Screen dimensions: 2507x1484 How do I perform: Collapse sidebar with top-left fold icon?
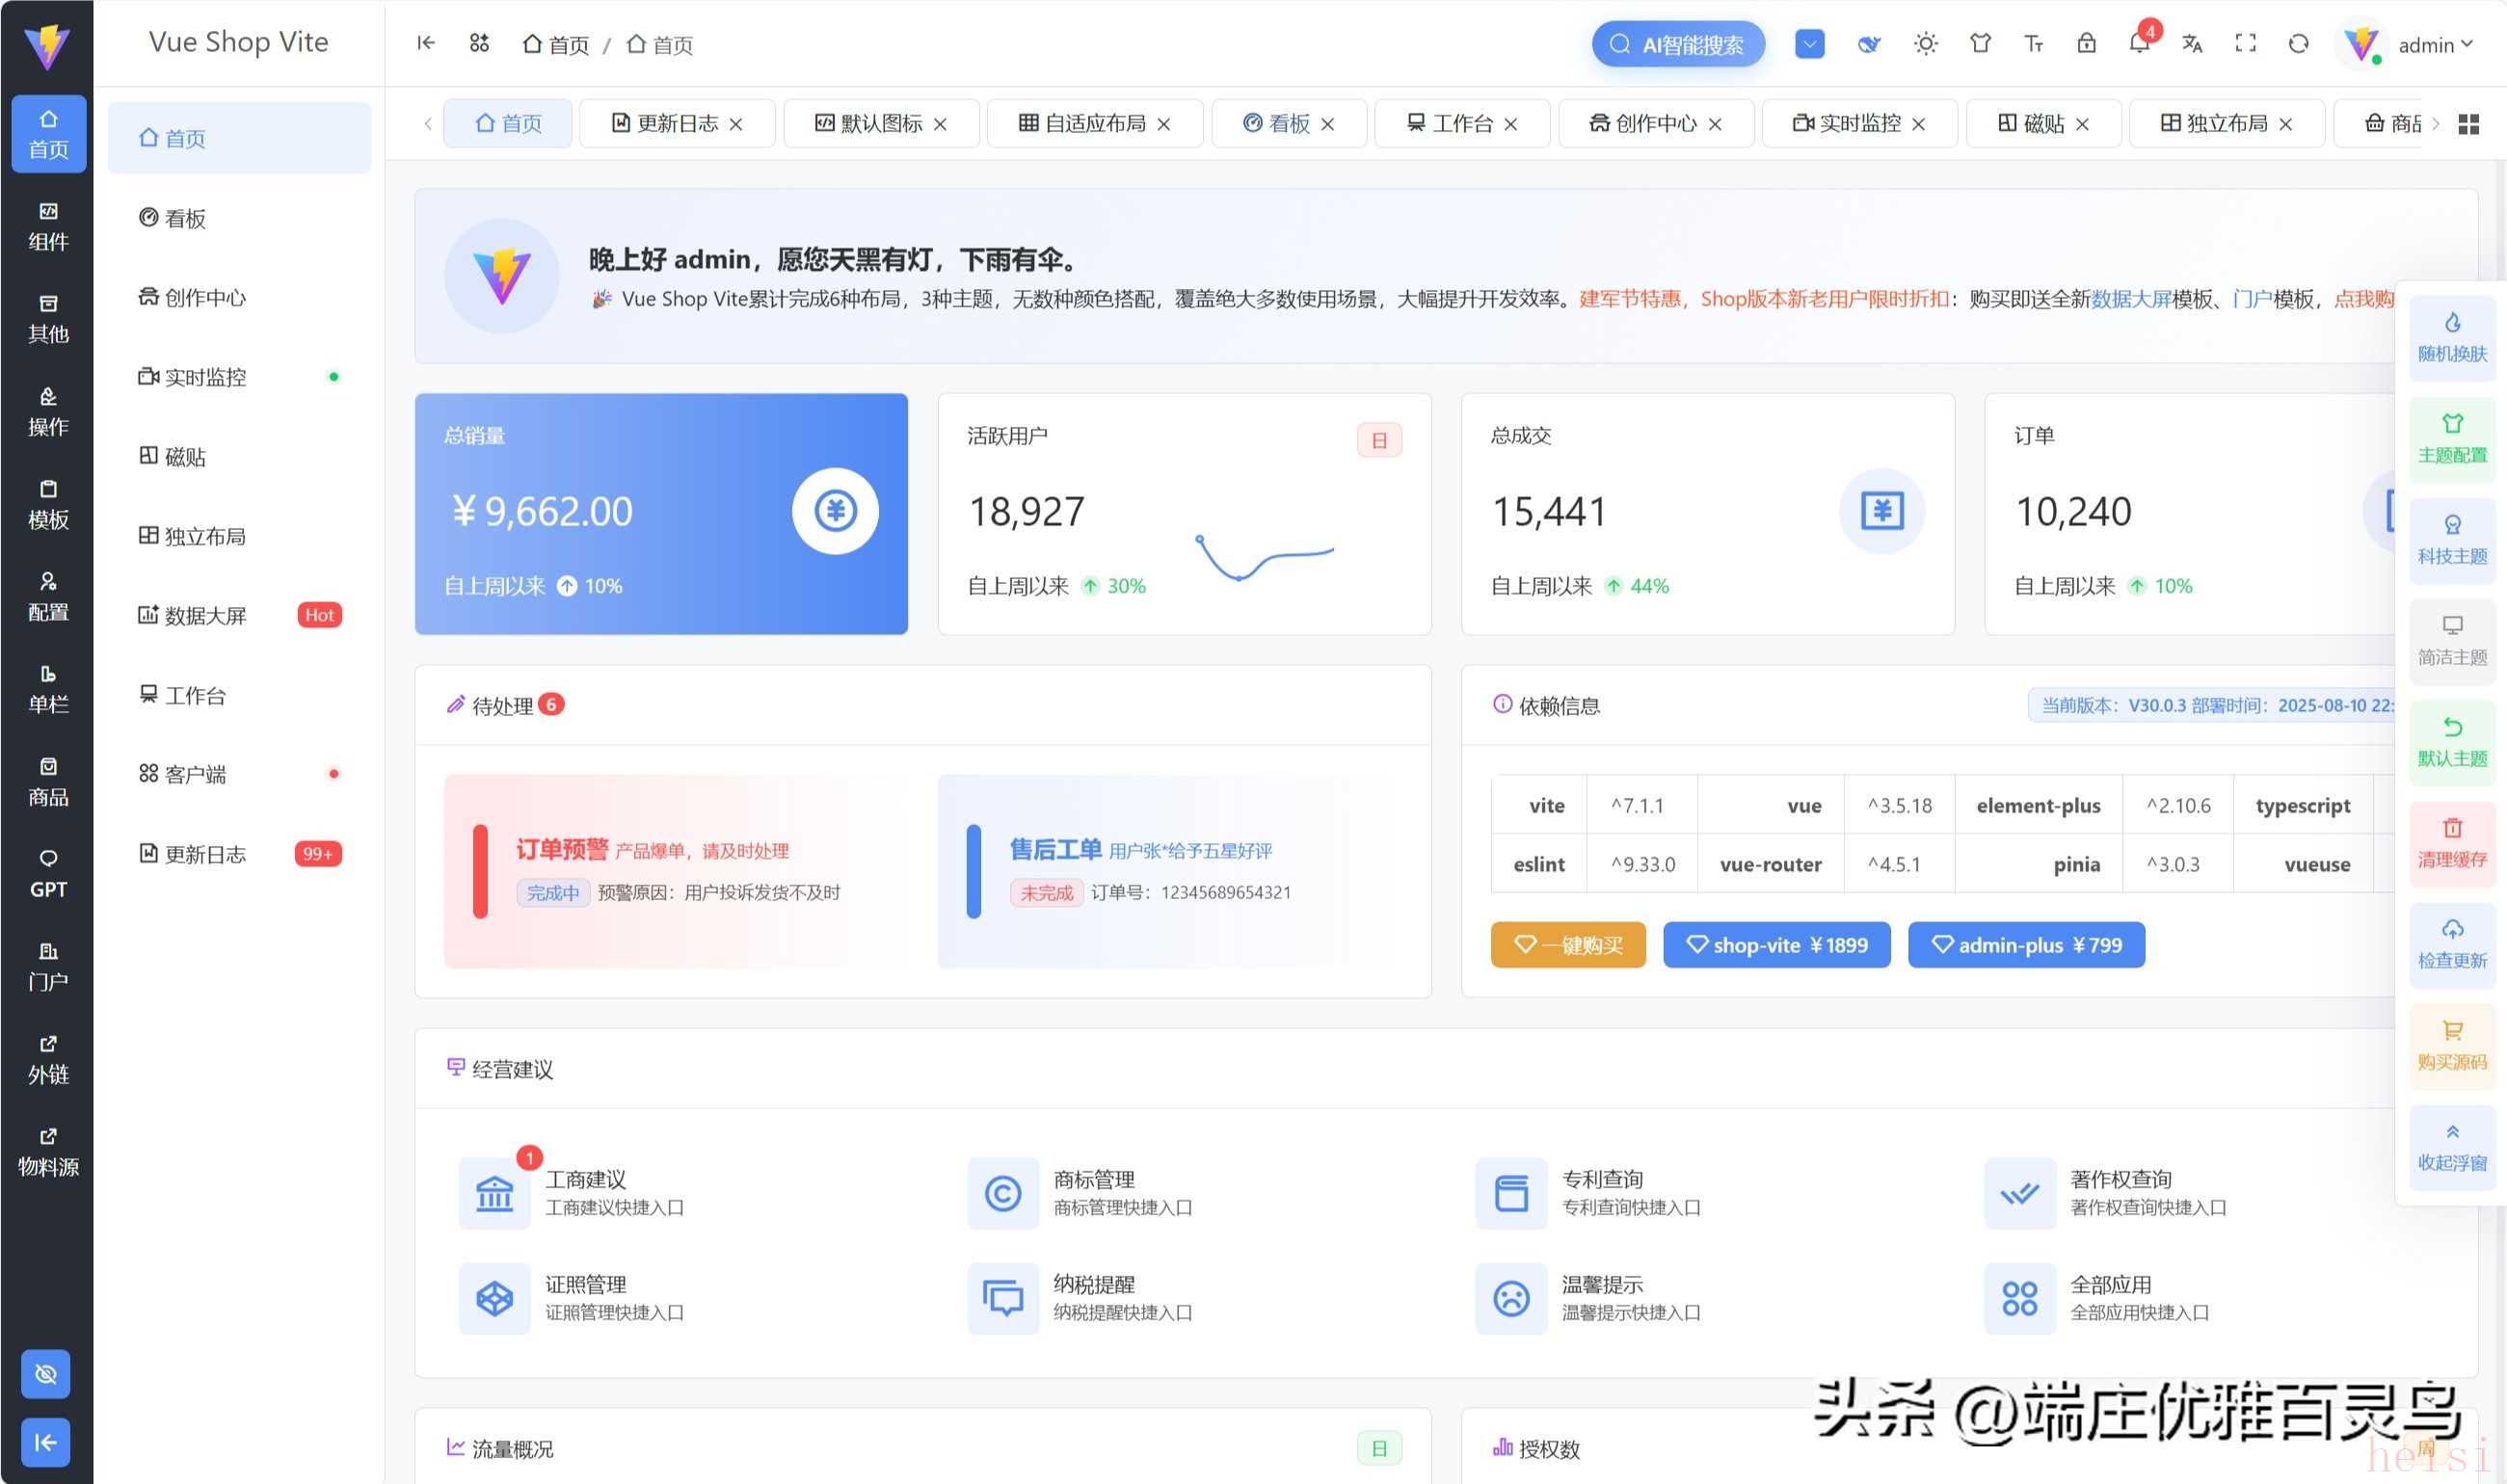(x=426, y=43)
